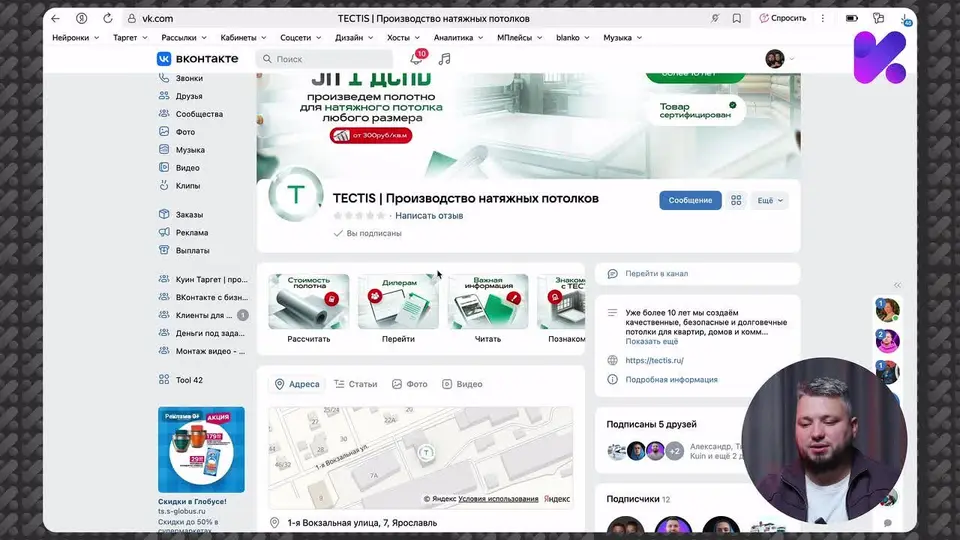Toggle the Вы подписаны subscription status
The width and height of the screenshot is (960, 540).
(367, 233)
